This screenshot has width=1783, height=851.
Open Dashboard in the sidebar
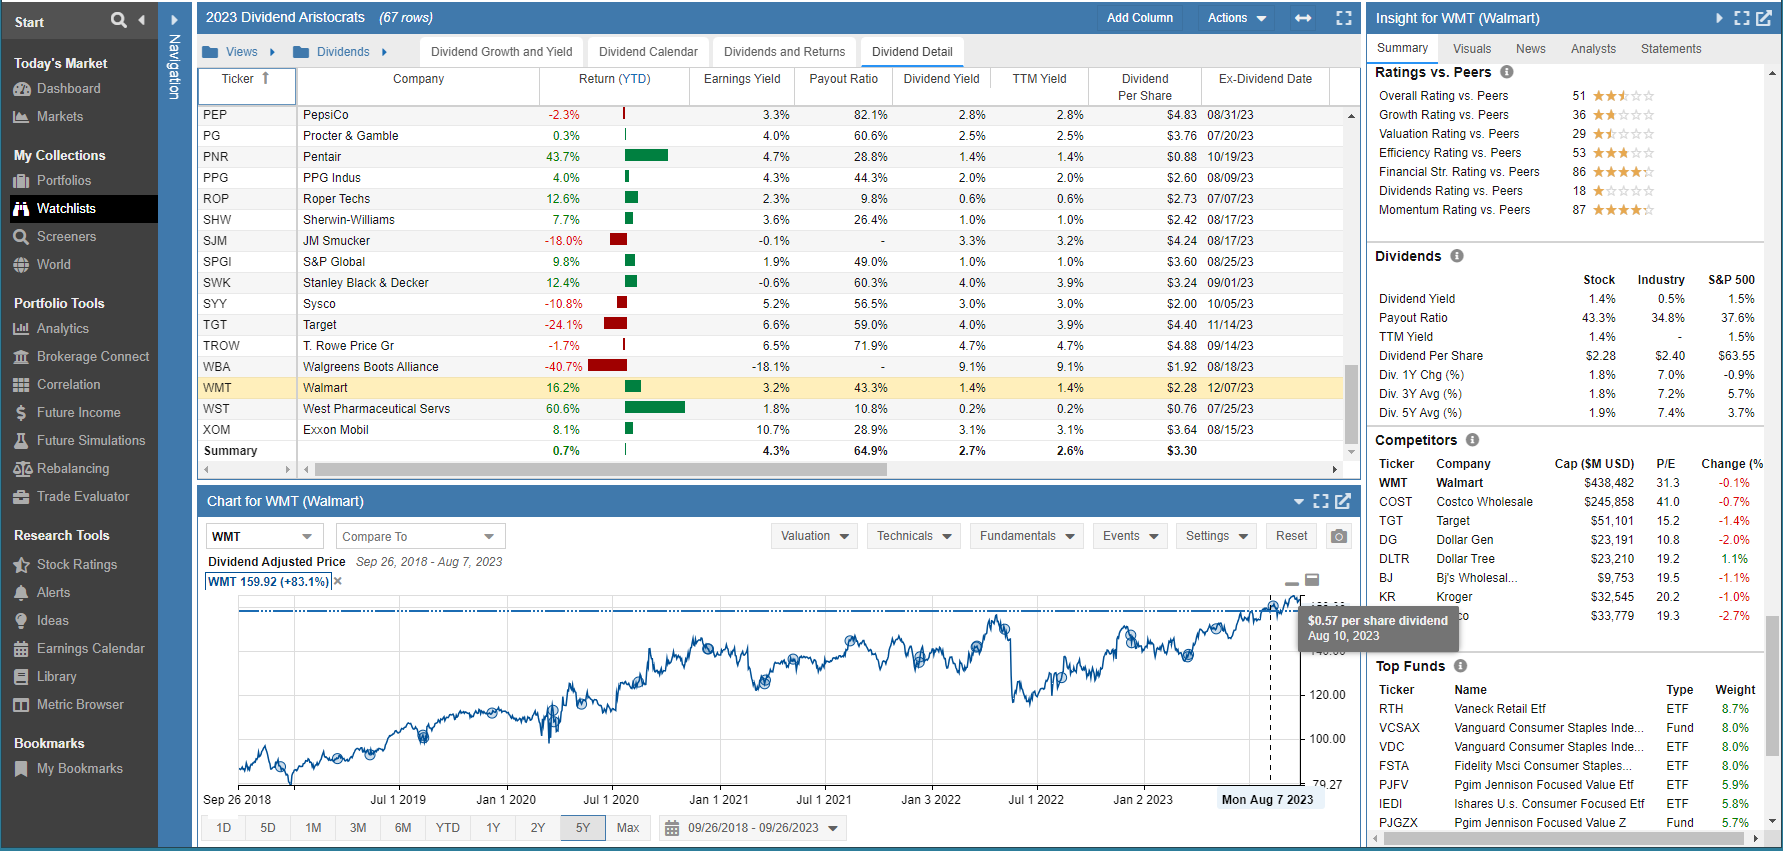[x=68, y=88]
